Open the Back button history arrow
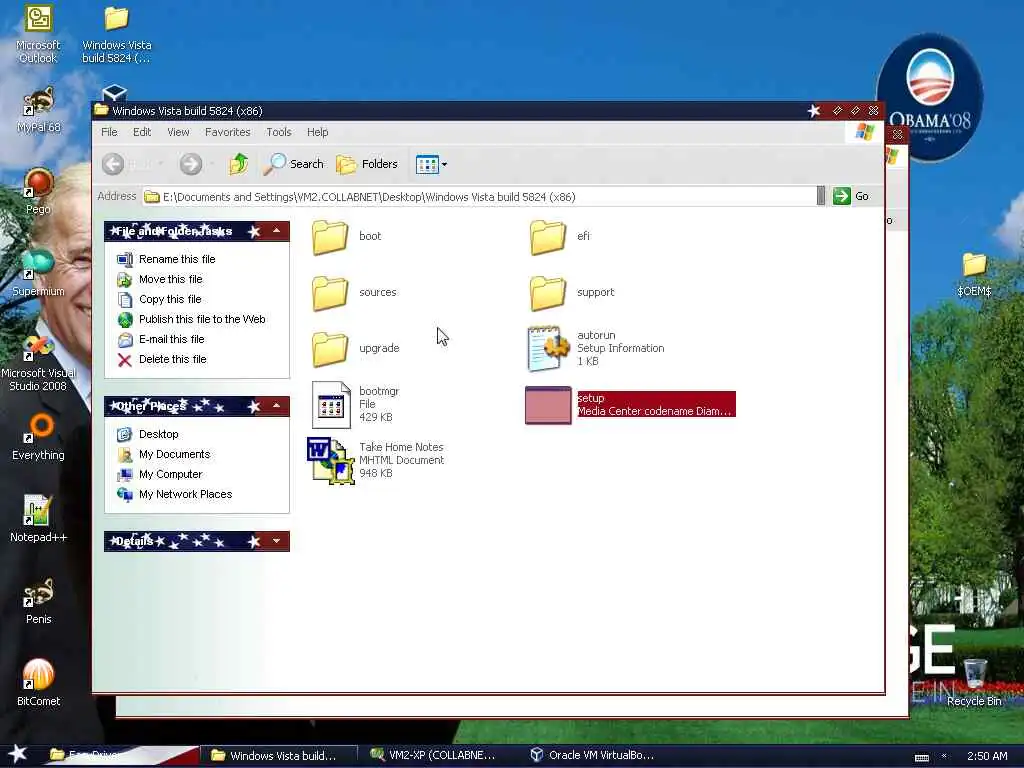 tap(161, 164)
